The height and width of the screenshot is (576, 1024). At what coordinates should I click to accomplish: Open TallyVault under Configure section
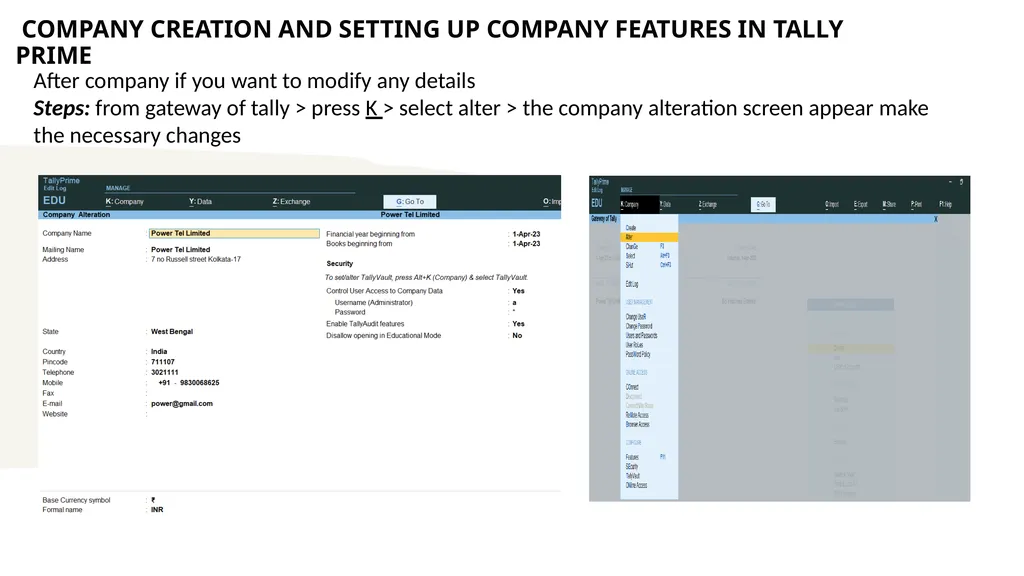tap(633, 476)
